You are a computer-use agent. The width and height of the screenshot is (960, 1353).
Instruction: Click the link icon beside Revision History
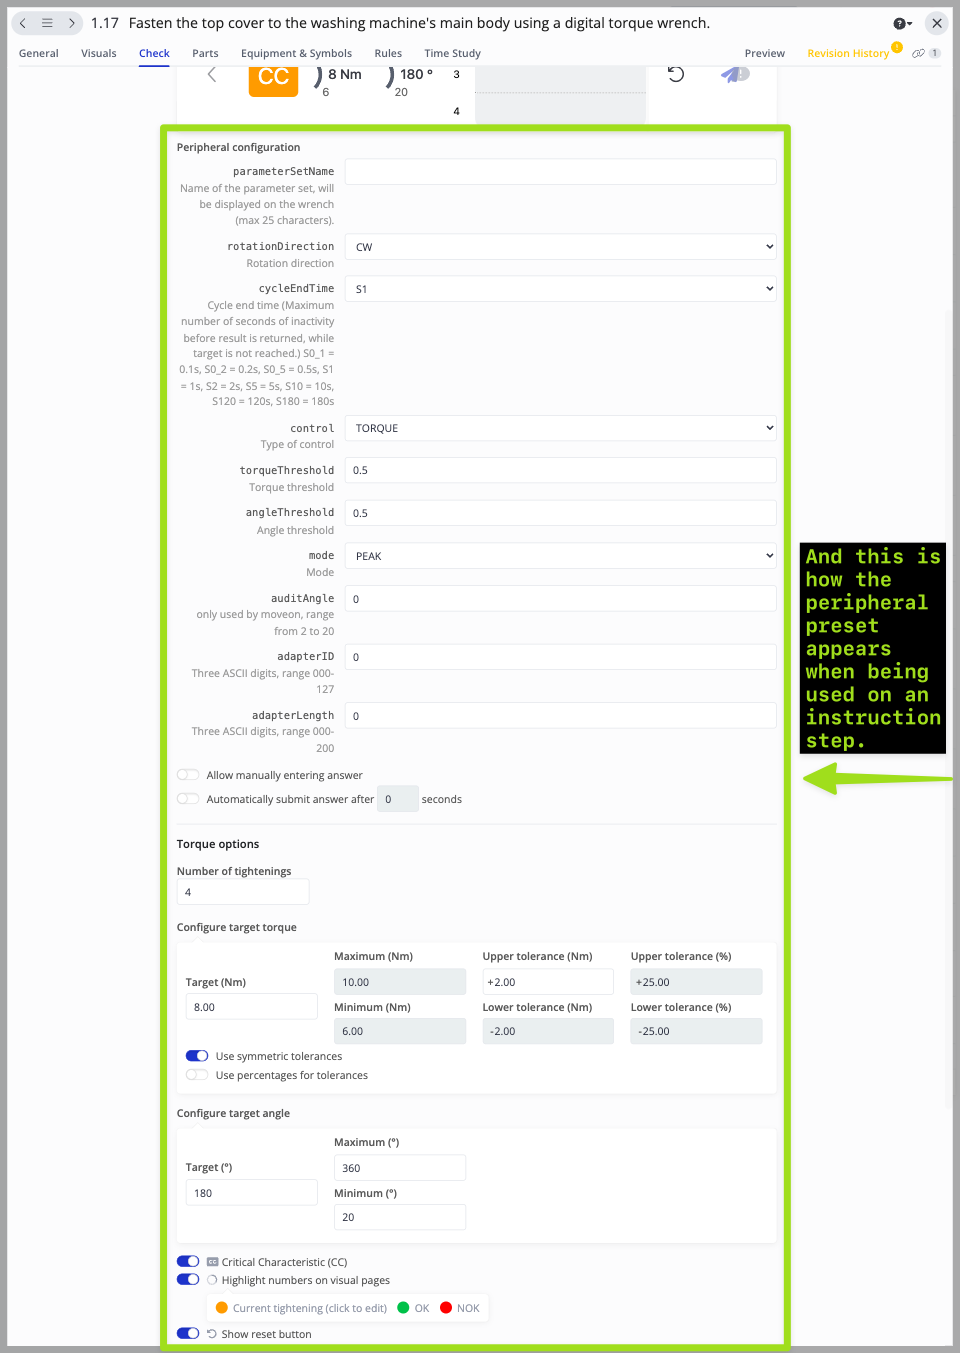coord(918,54)
